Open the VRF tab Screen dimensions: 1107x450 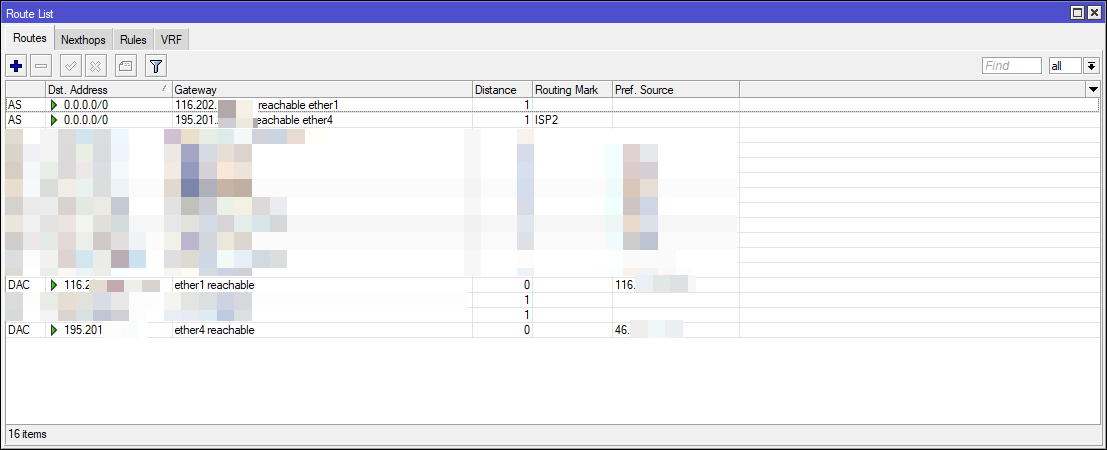click(171, 40)
